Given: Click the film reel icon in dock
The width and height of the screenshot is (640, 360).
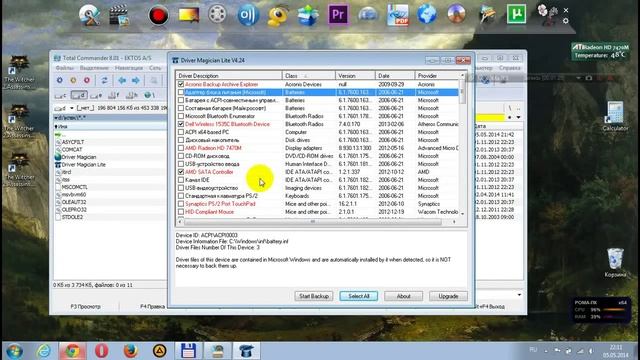Looking at the screenshot, I should coord(217,15).
